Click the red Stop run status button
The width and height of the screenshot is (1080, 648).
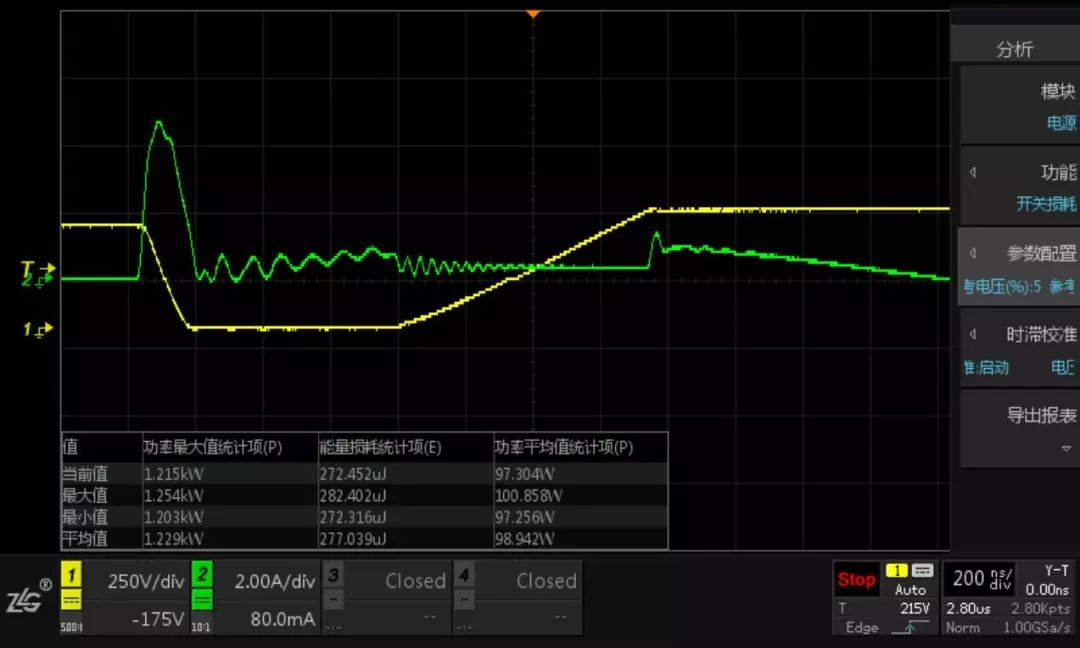(x=855, y=580)
